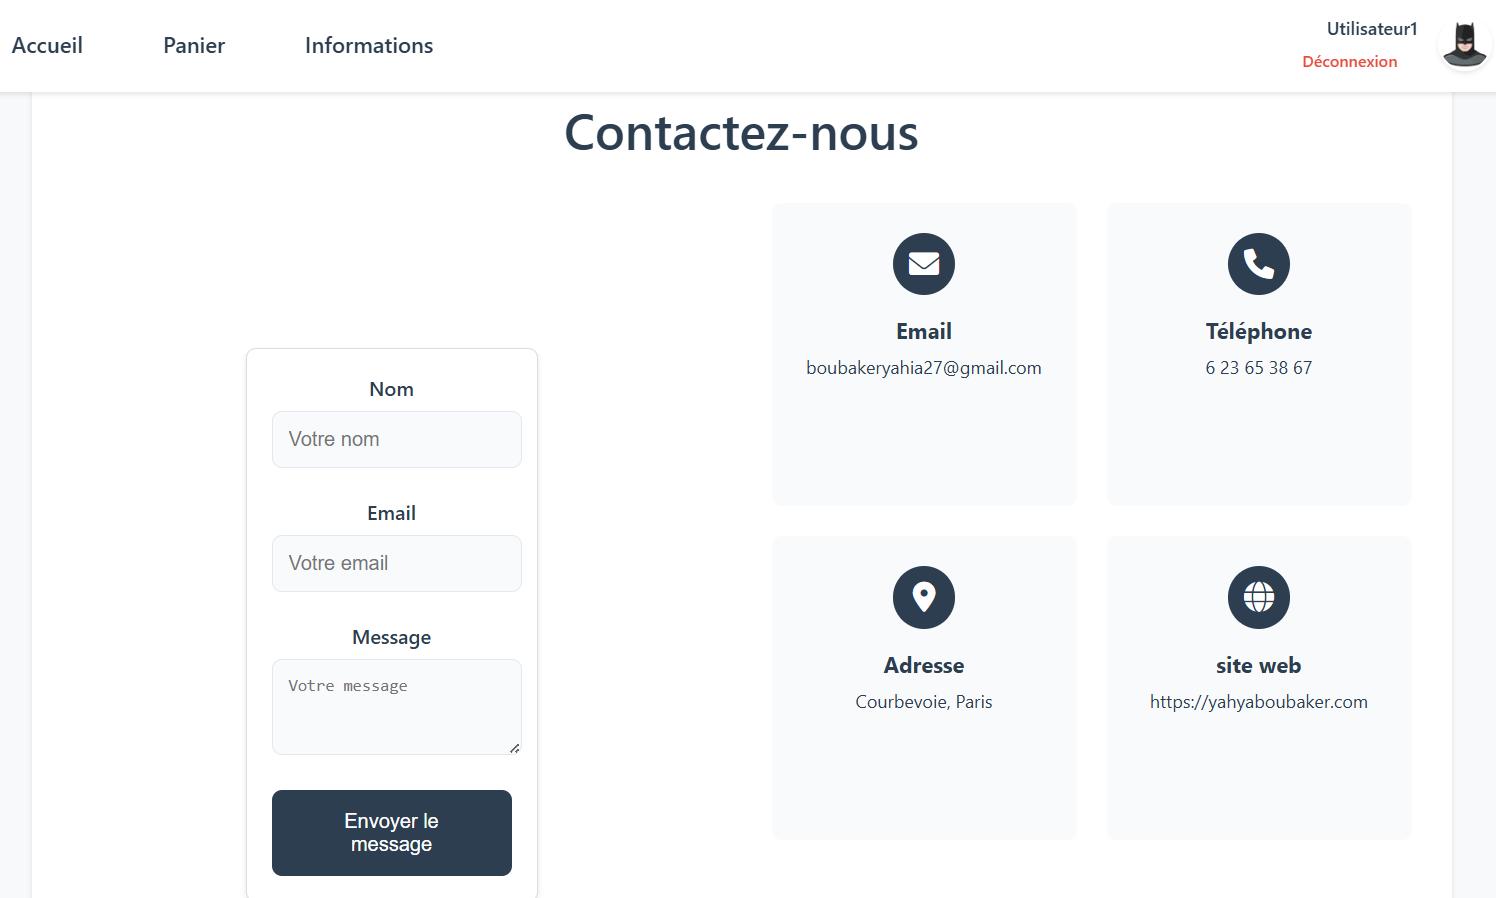Screen dimensions: 1496x898
Task: Click the message textarea resize handle
Action: coord(514,748)
